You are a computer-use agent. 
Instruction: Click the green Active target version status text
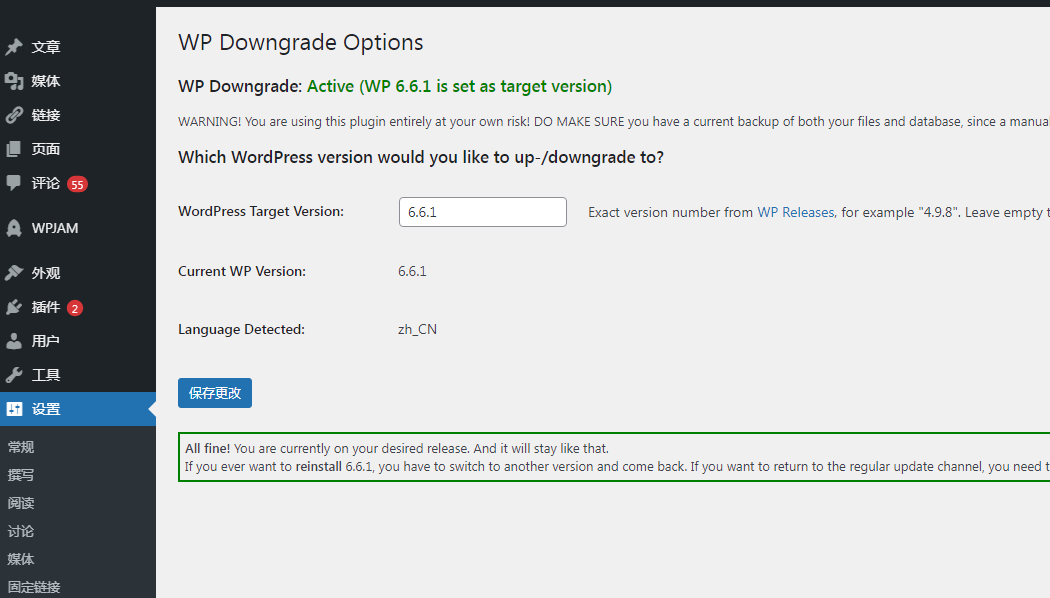[x=459, y=86]
